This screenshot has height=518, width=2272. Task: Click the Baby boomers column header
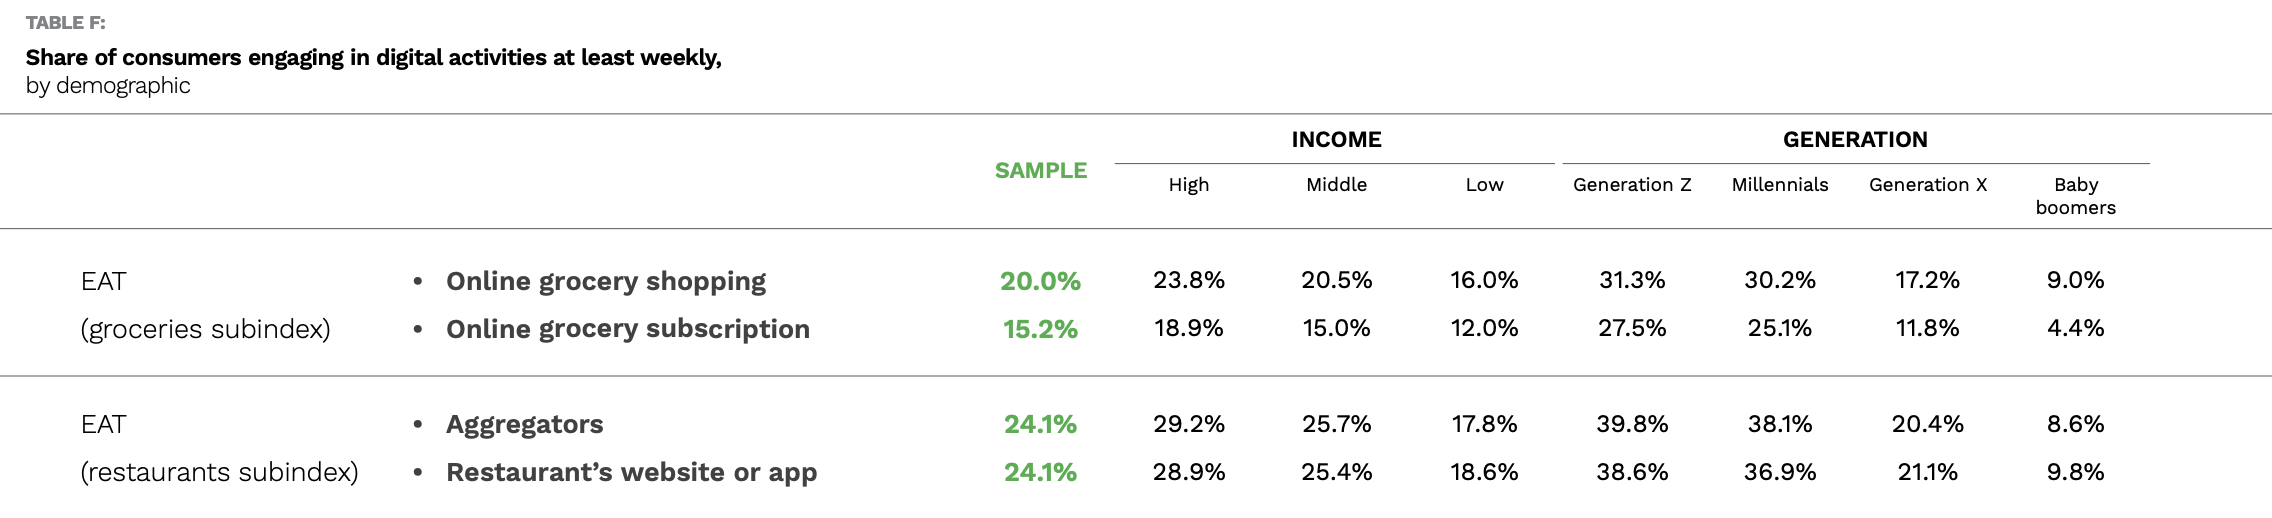point(2076,196)
